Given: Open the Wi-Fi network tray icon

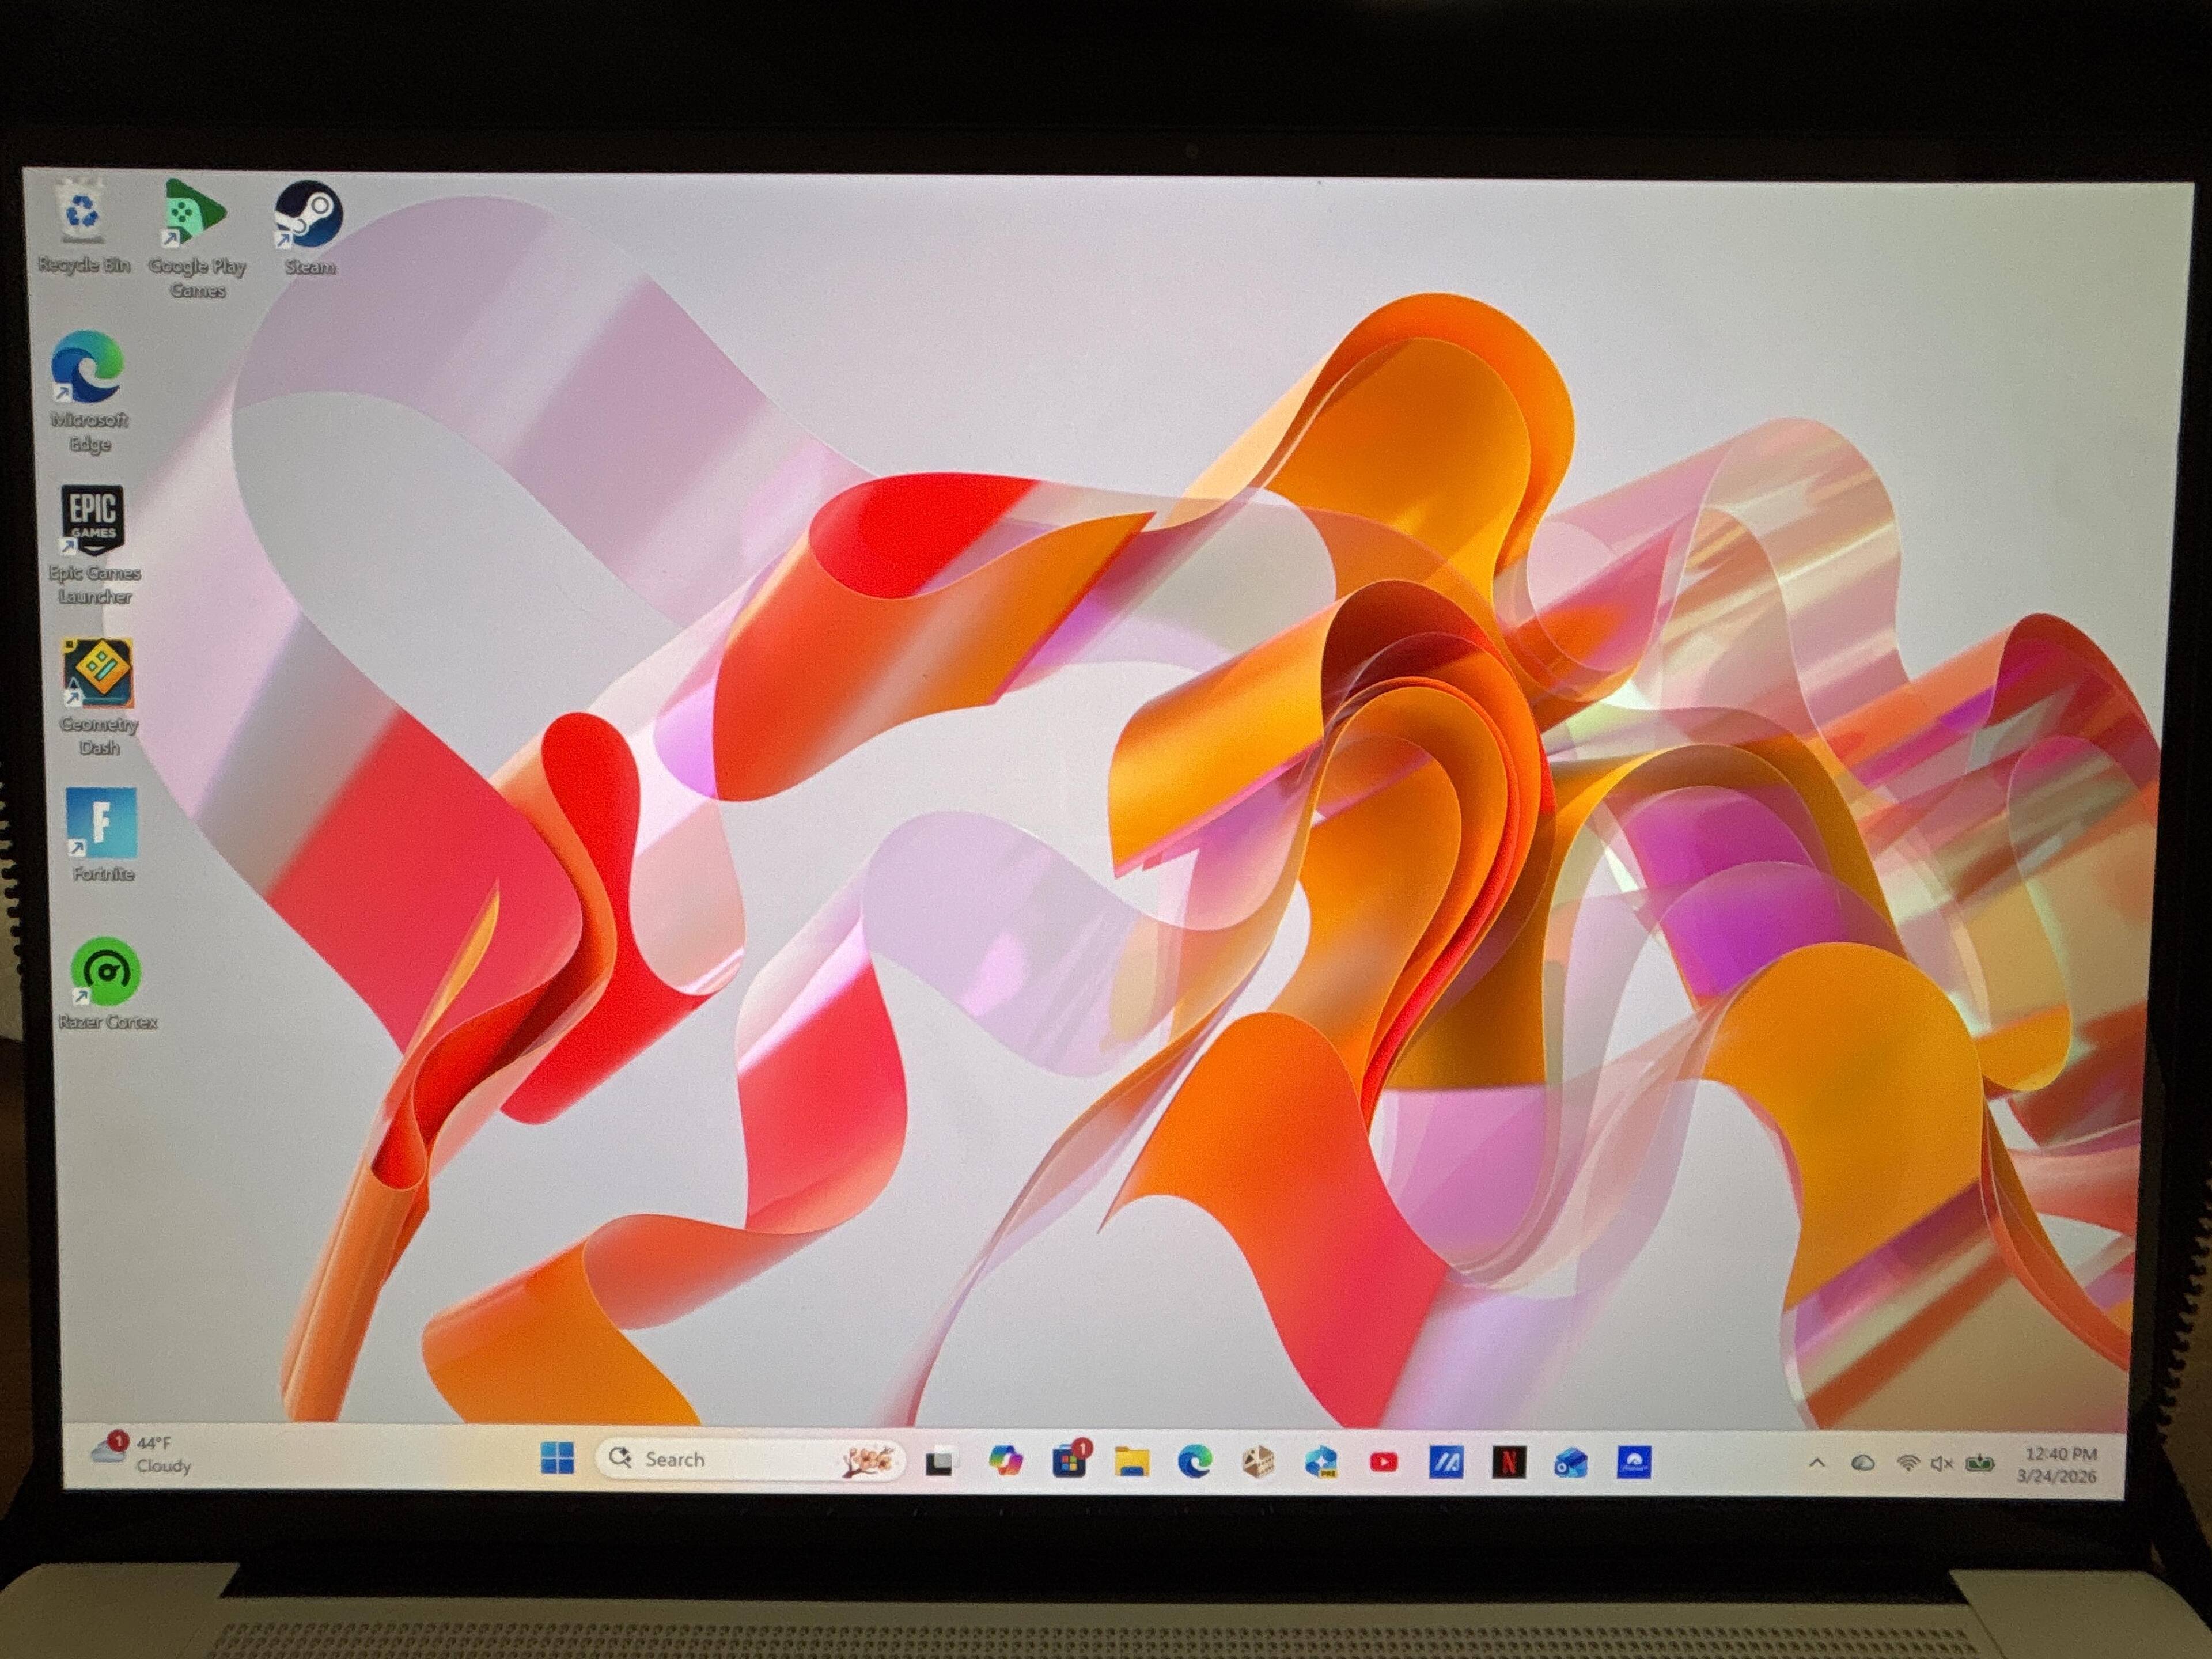Looking at the screenshot, I should coord(1908,1464).
